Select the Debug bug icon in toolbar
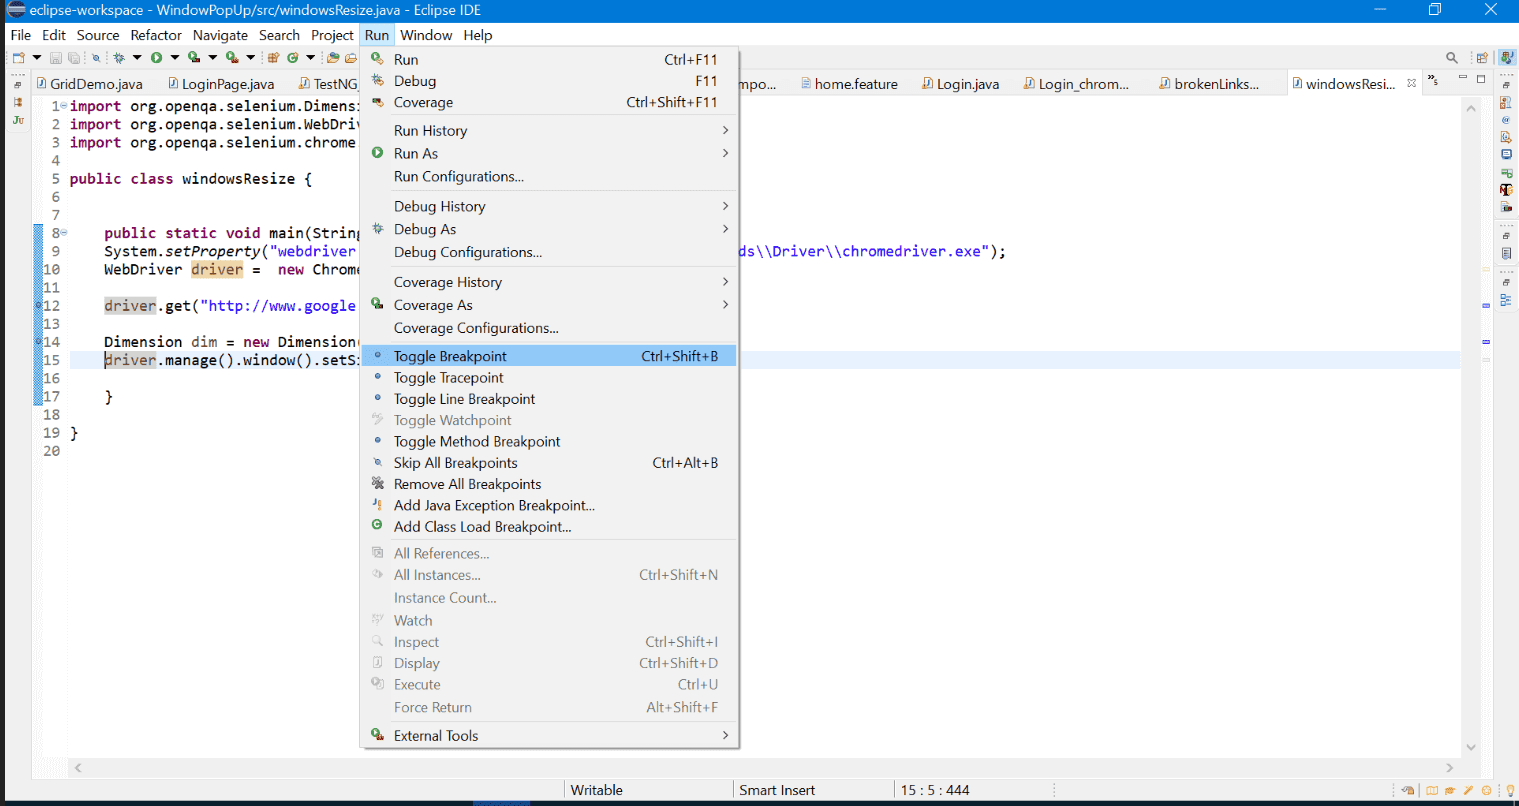This screenshot has width=1519, height=806. [x=118, y=57]
